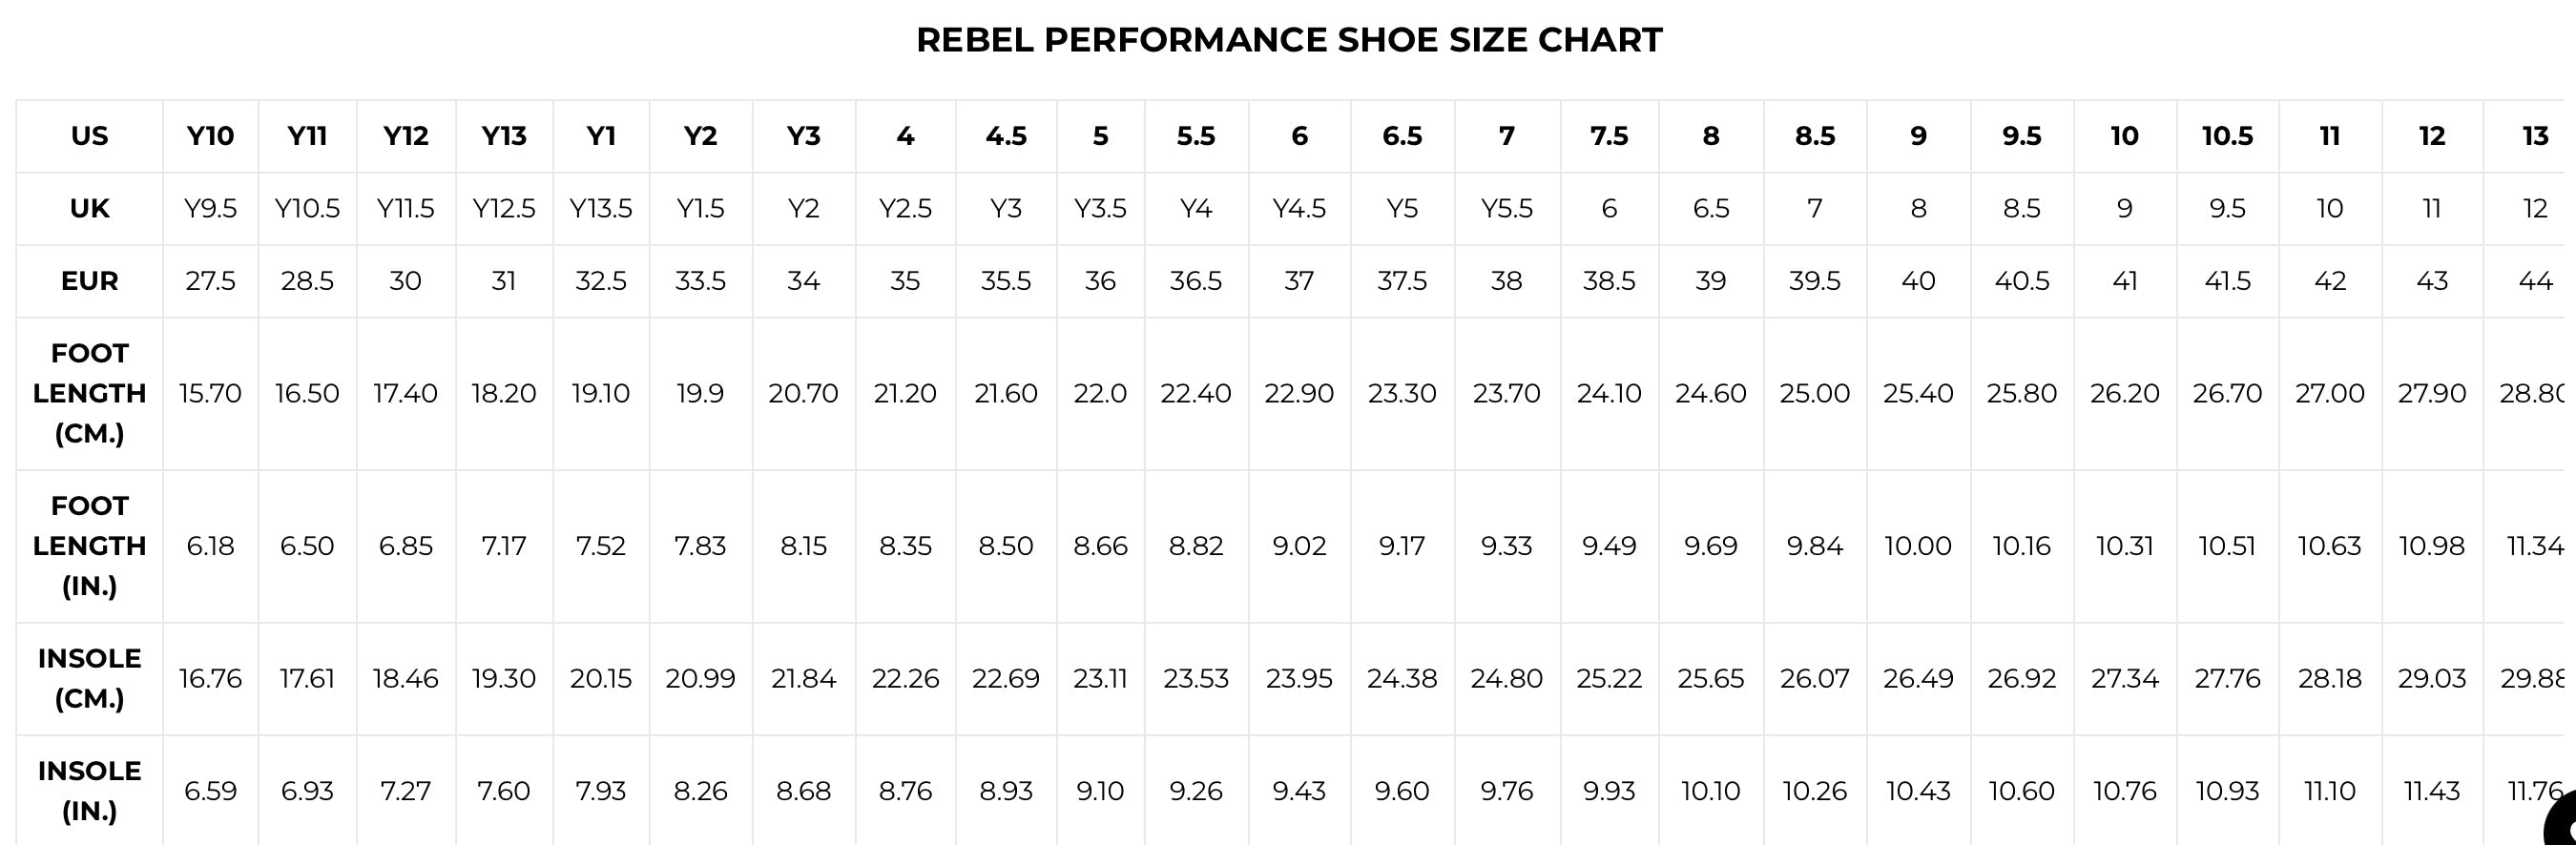Image resolution: width=2576 pixels, height=845 pixels.
Task: Select the EUR size 42 cell
Action: point(2330,281)
